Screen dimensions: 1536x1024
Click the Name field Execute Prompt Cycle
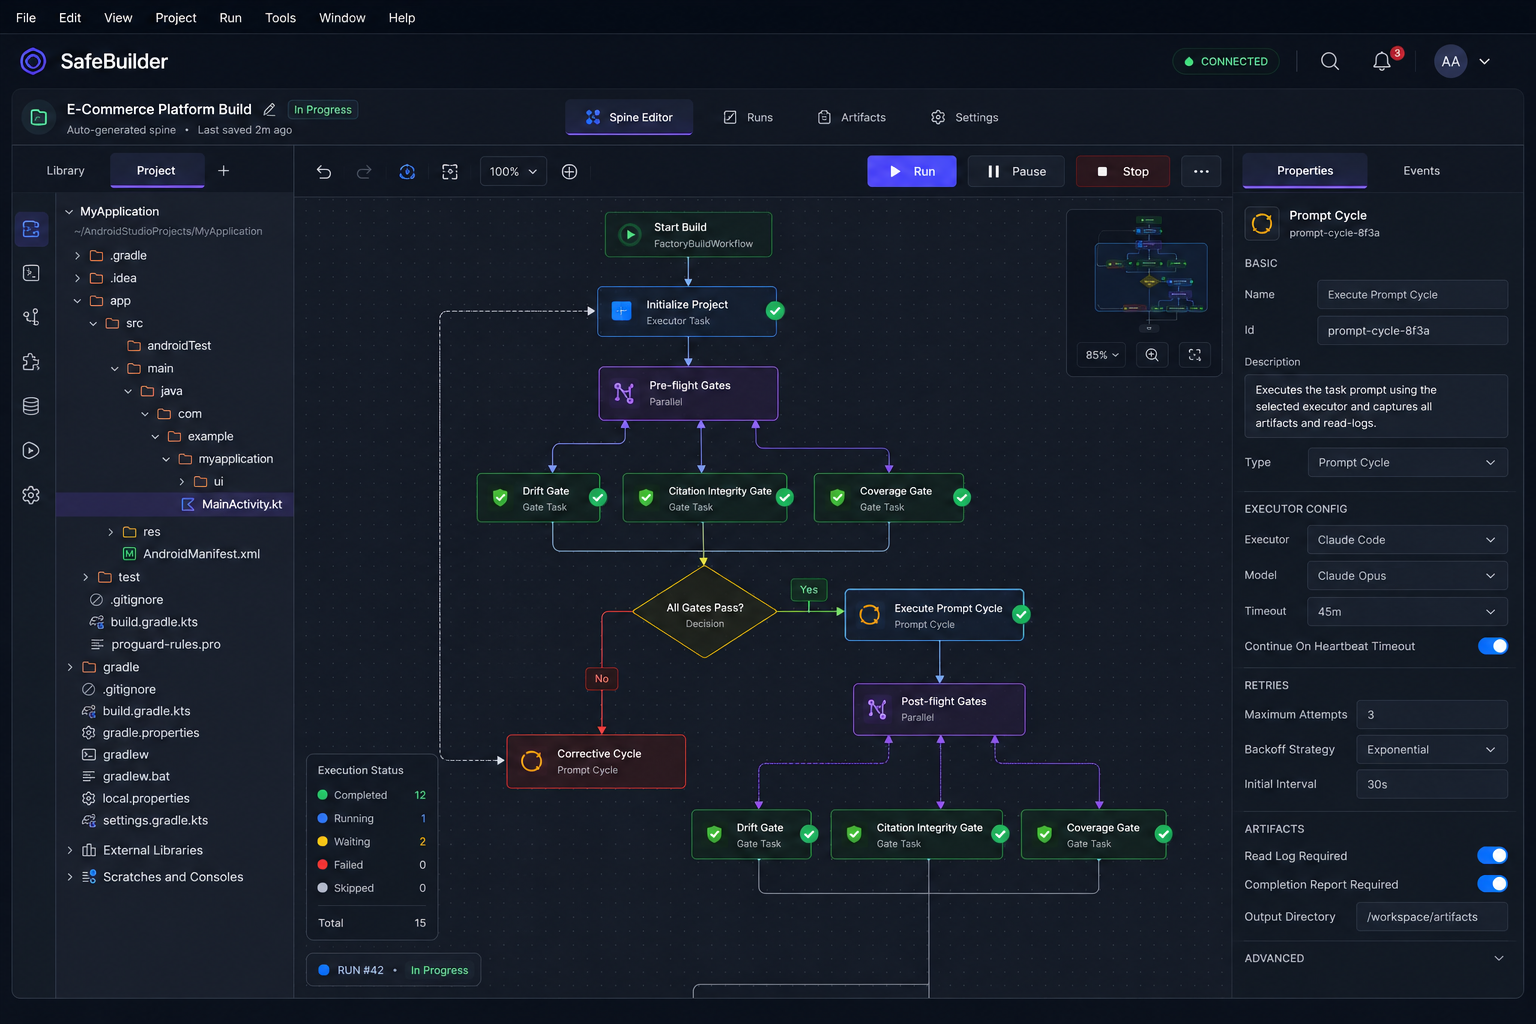(x=1412, y=295)
